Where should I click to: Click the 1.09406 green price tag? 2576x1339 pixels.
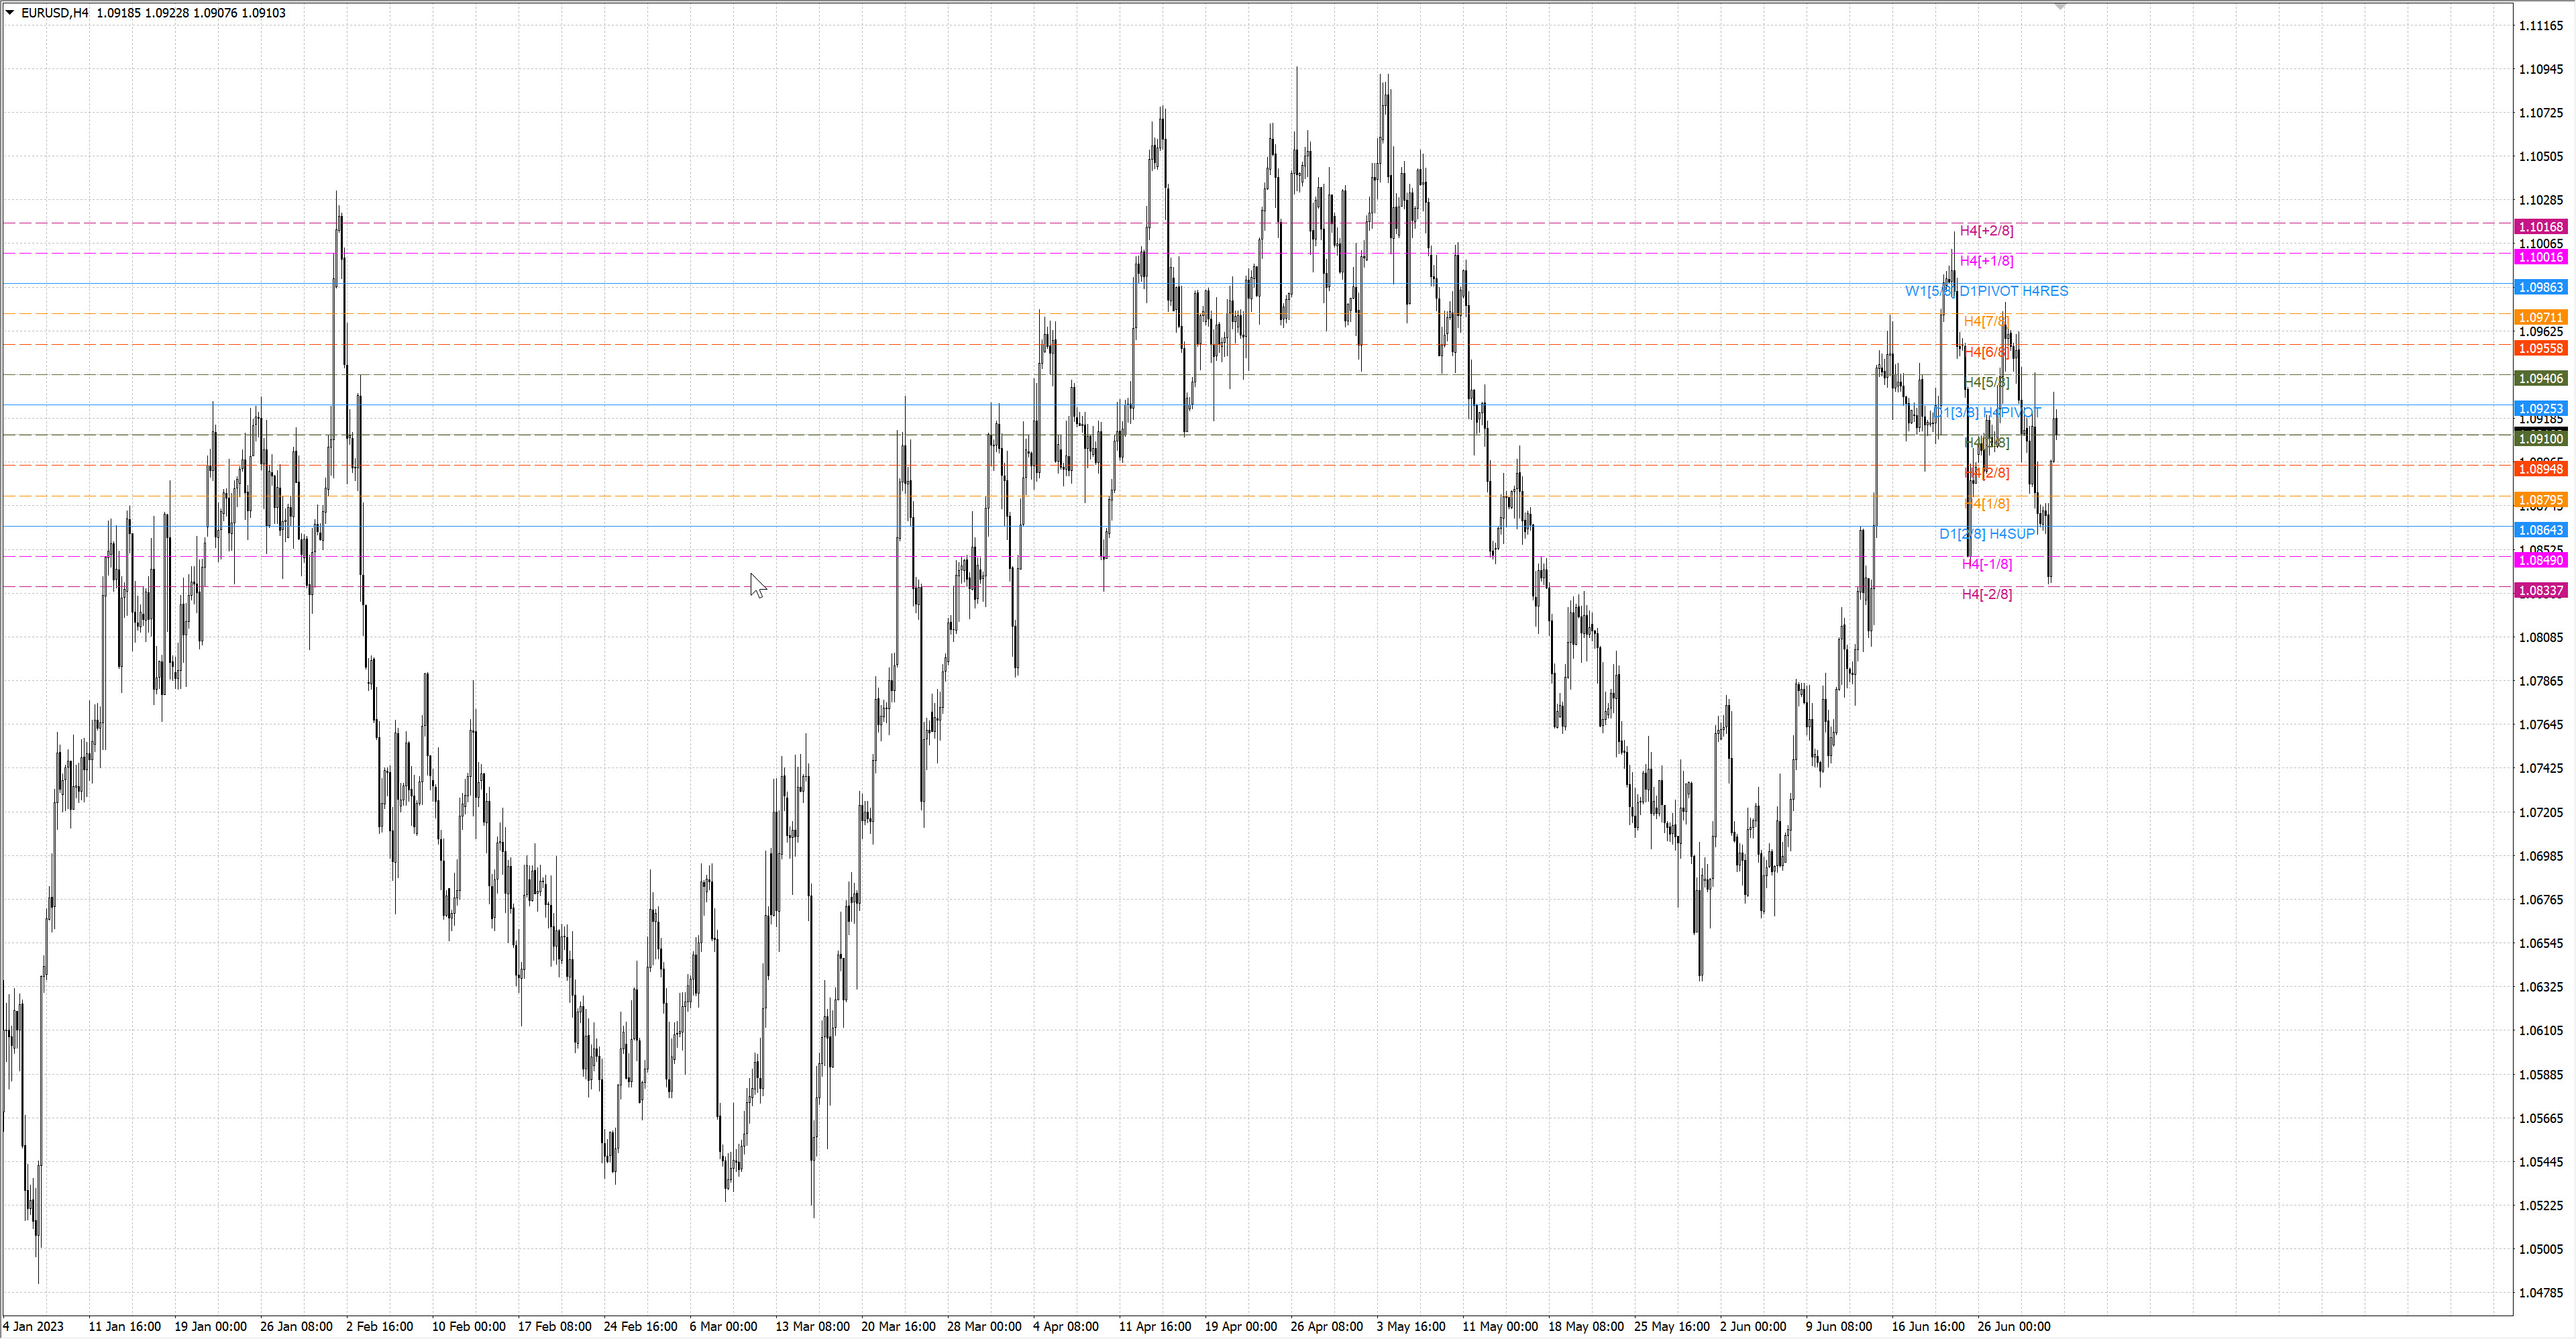point(2540,378)
